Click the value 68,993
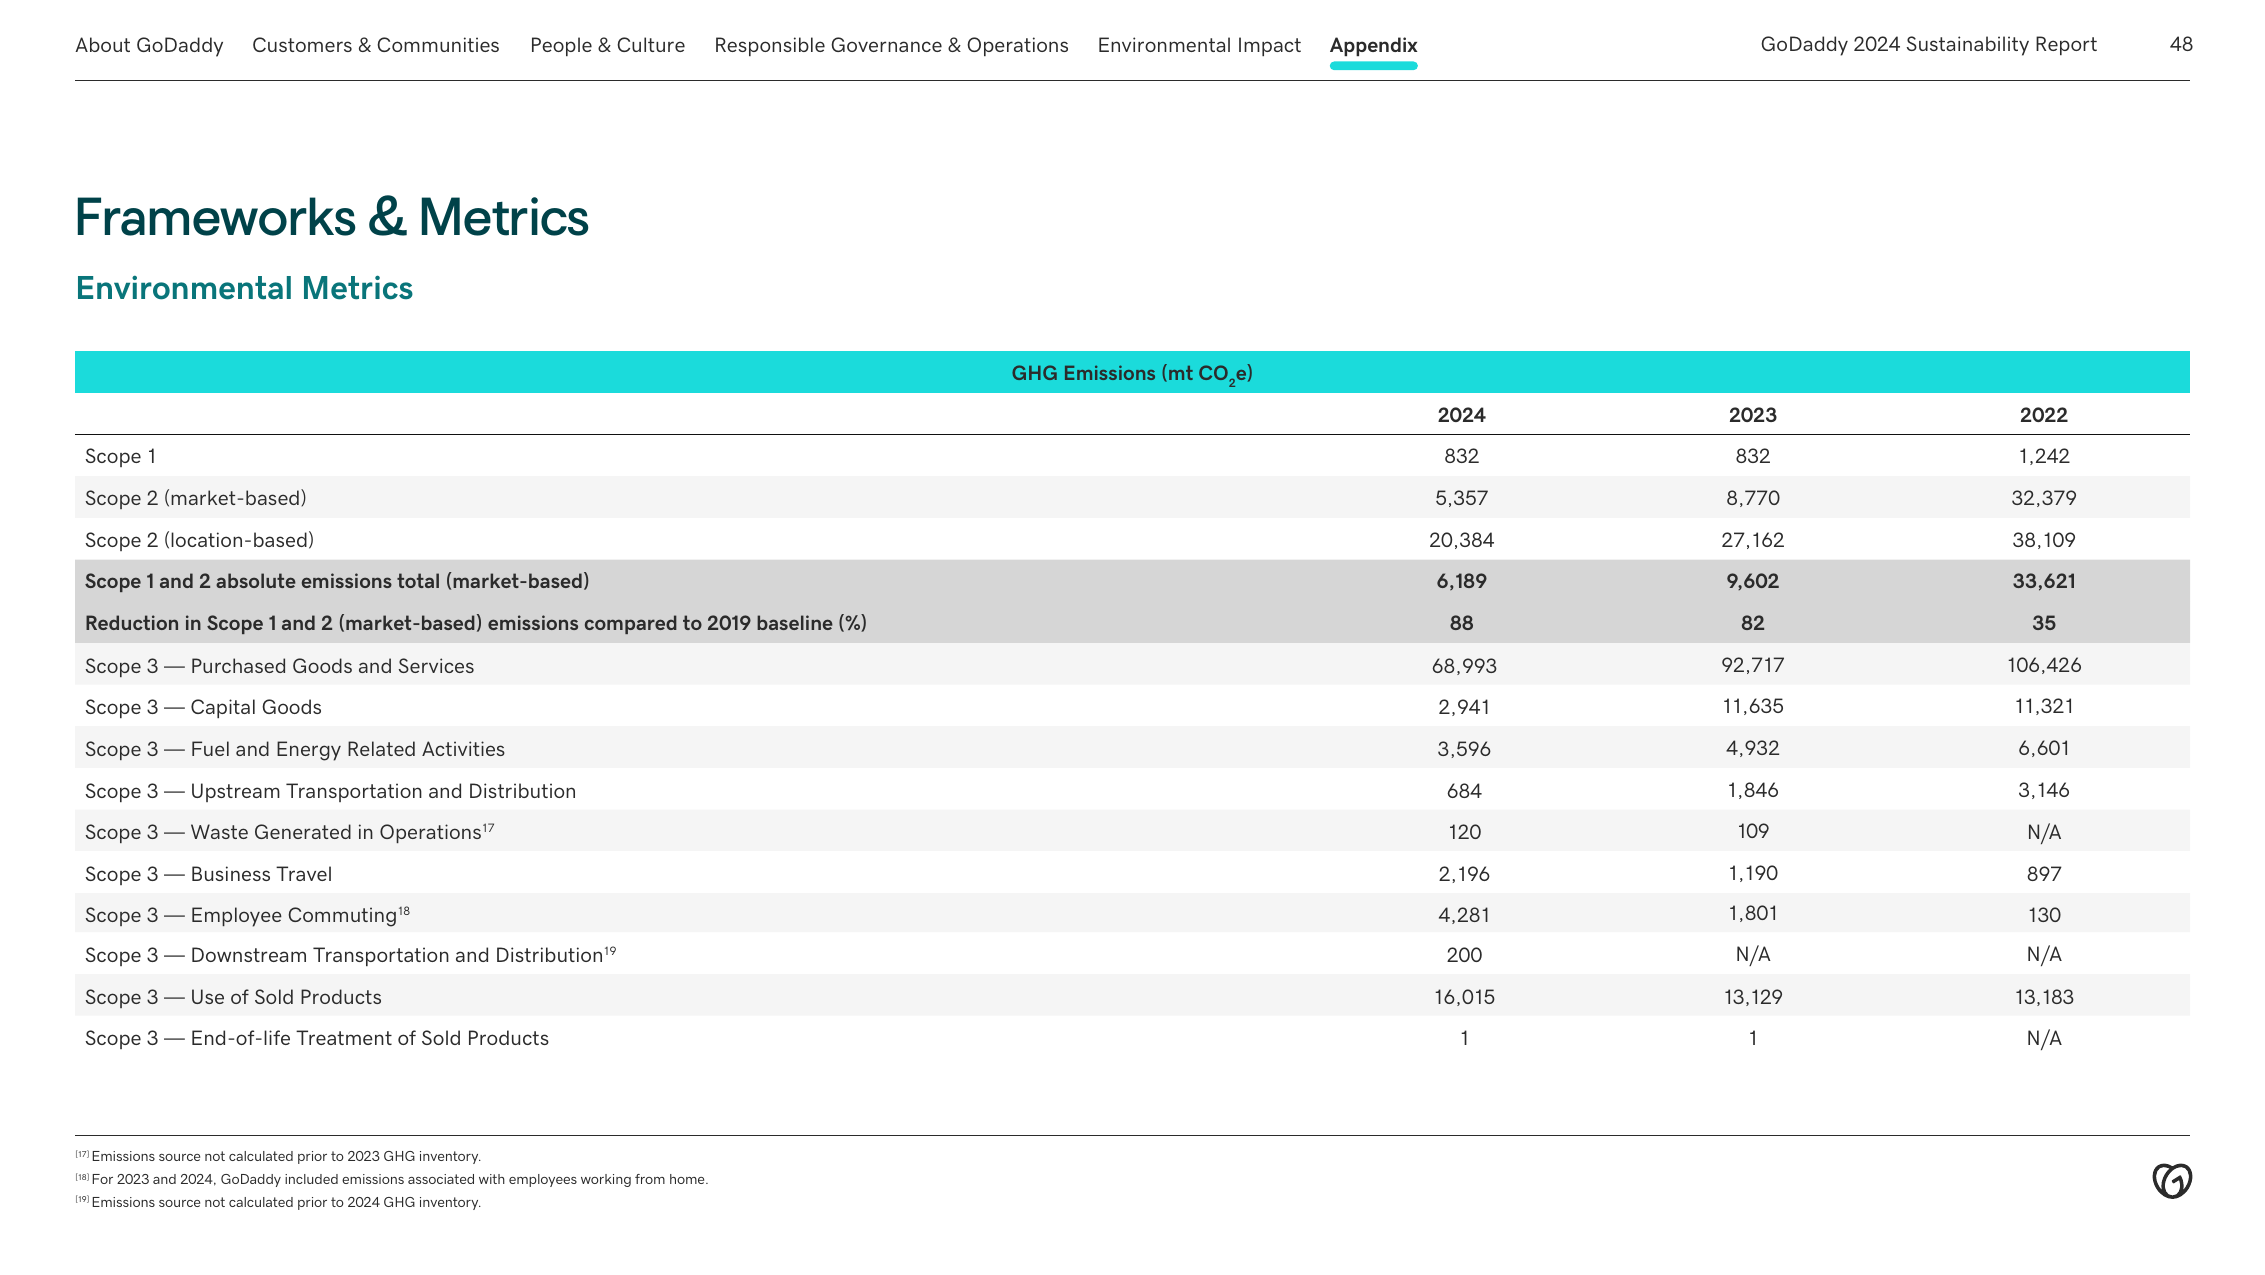The width and height of the screenshot is (2265, 1275). pos(1464,666)
